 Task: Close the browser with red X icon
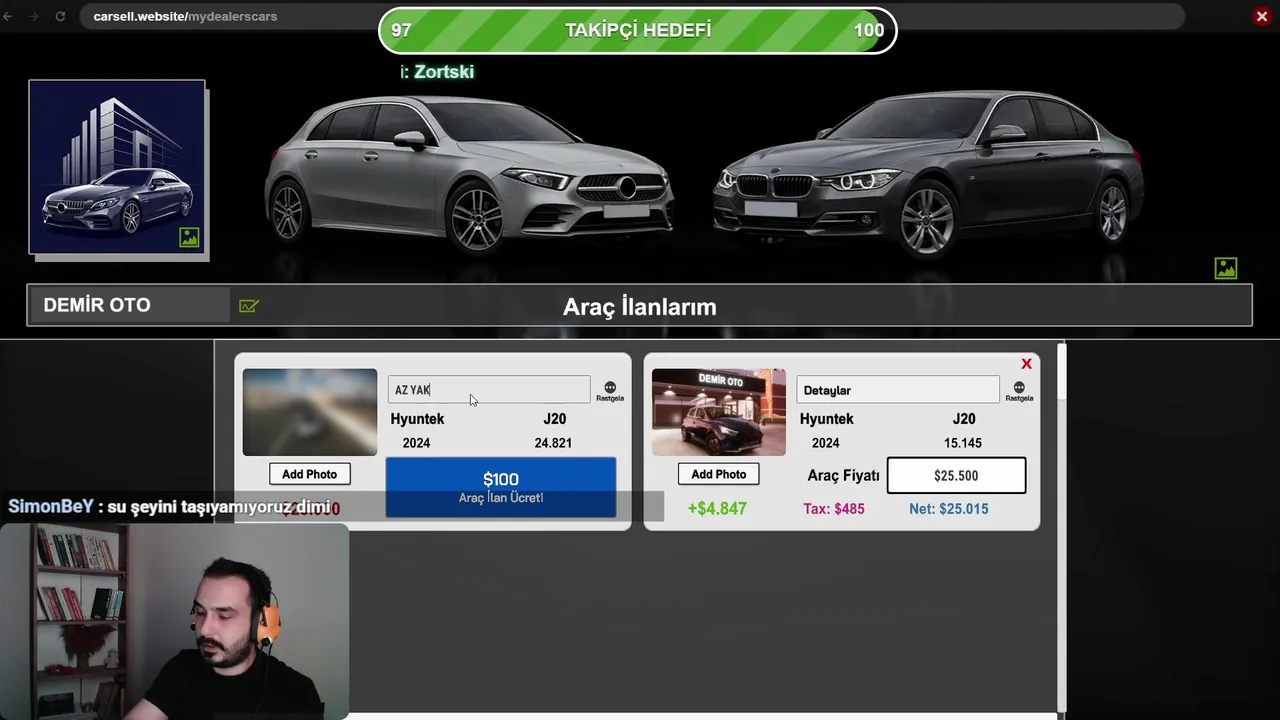pyautogui.click(x=1262, y=16)
